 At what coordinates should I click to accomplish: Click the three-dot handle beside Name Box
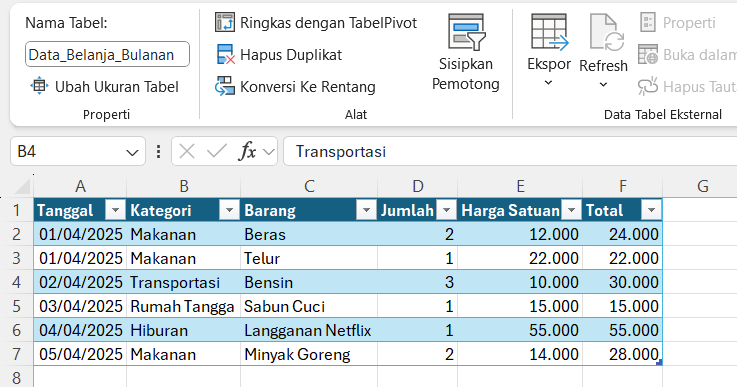coord(158,151)
